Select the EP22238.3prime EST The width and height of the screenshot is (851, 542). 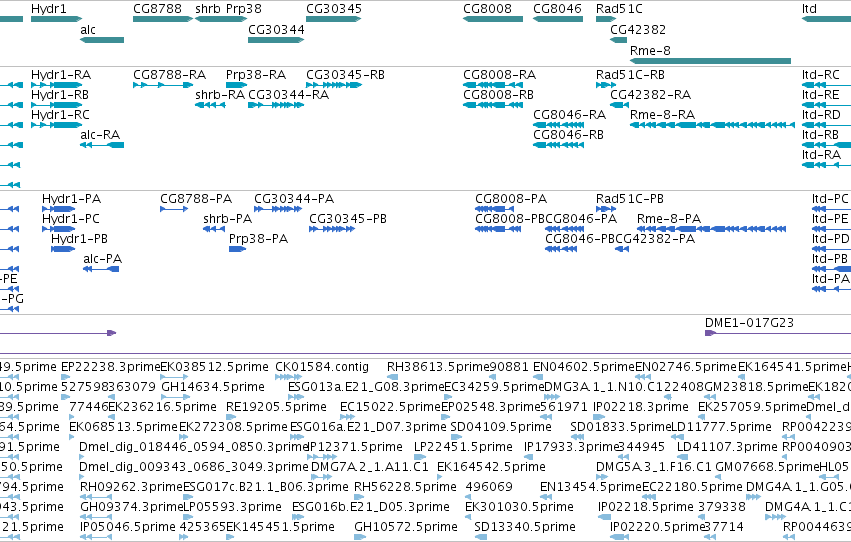pos(66,377)
